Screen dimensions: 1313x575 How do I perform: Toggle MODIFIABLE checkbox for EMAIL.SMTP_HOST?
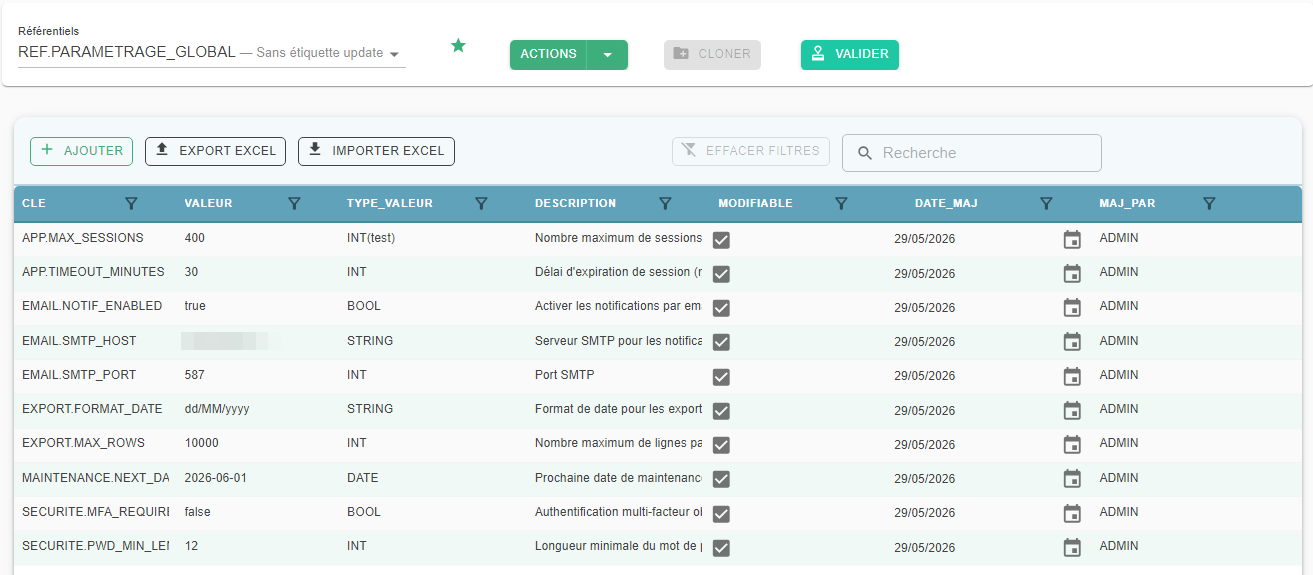click(x=721, y=342)
